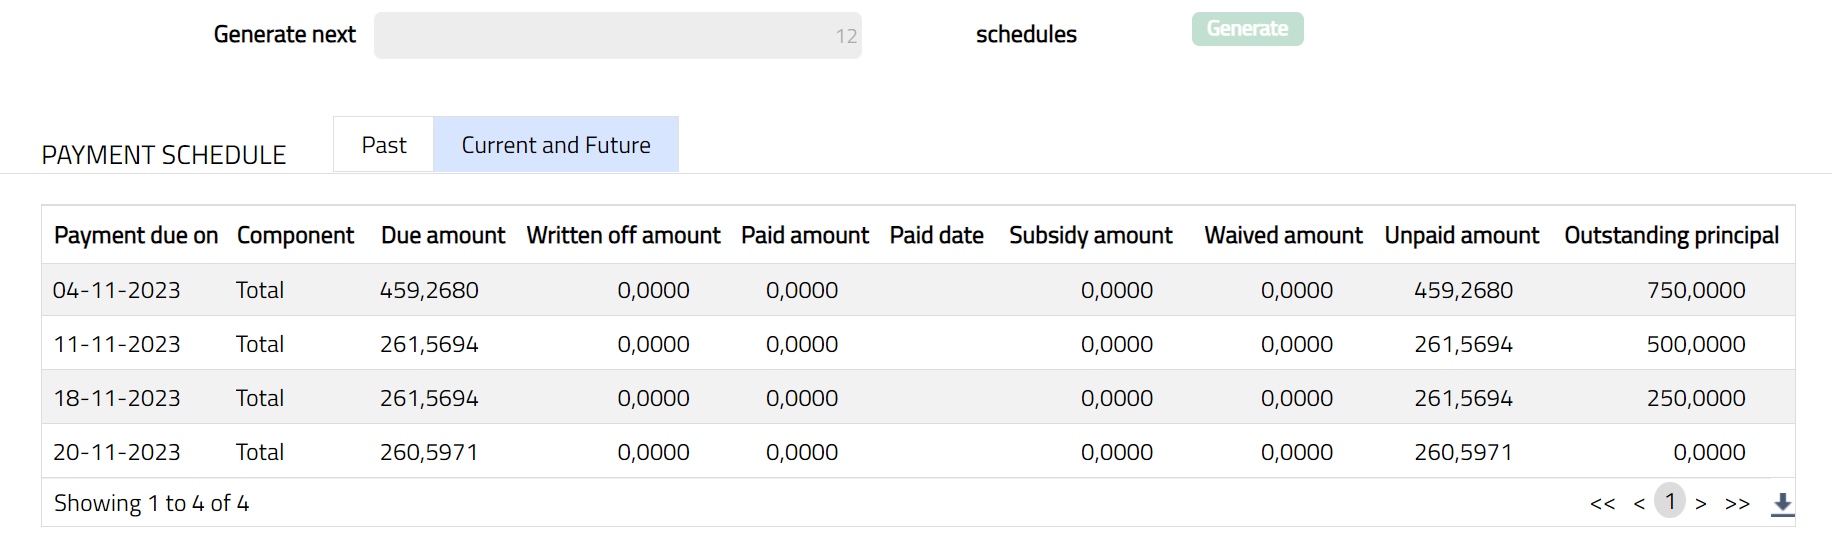Focus the Generate next schedules field
This screenshot has width=1832, height=546.
(617, 36)
